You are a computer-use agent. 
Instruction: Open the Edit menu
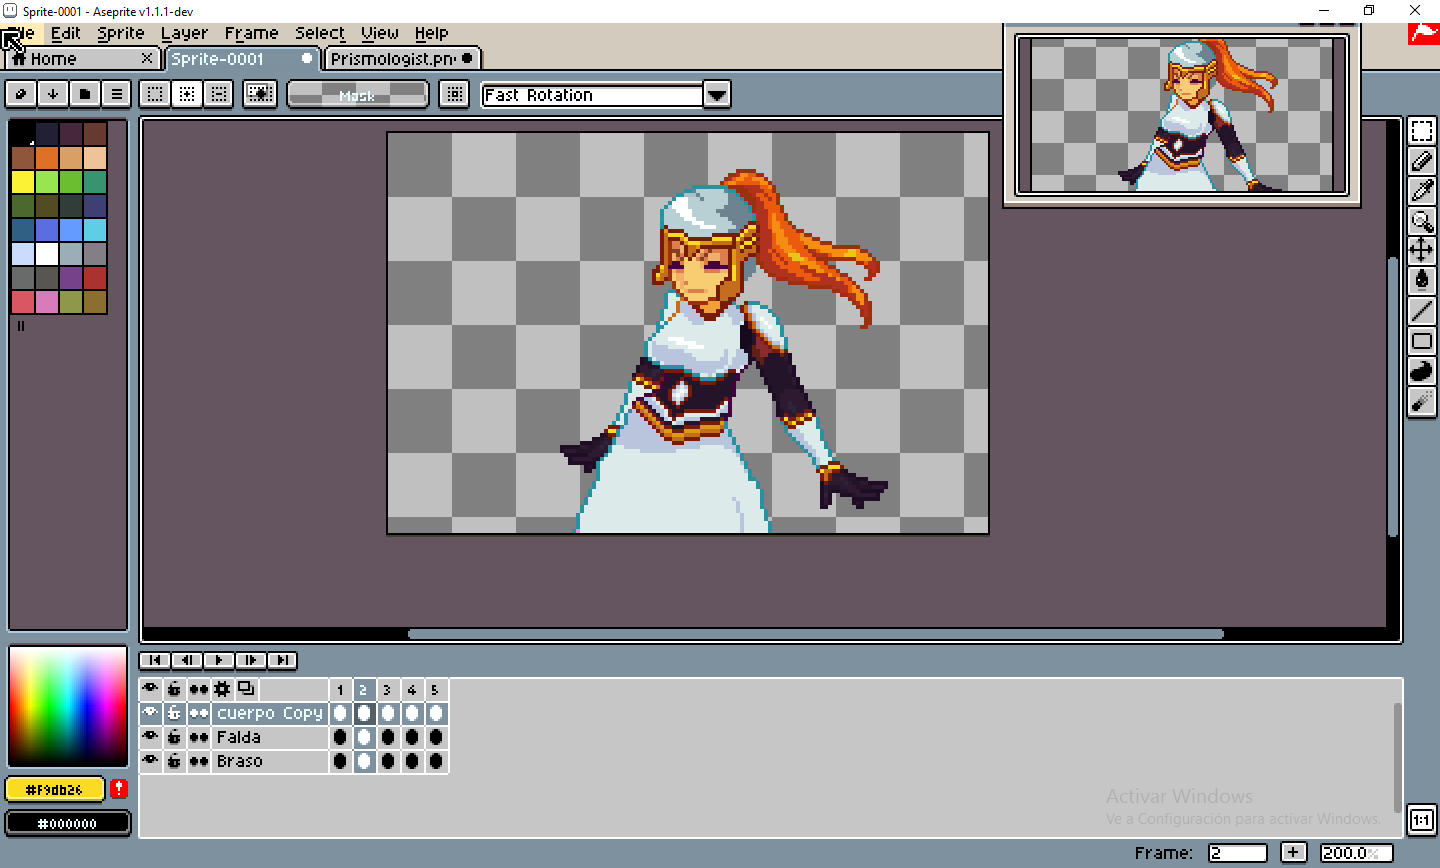(x=66, y=33)
